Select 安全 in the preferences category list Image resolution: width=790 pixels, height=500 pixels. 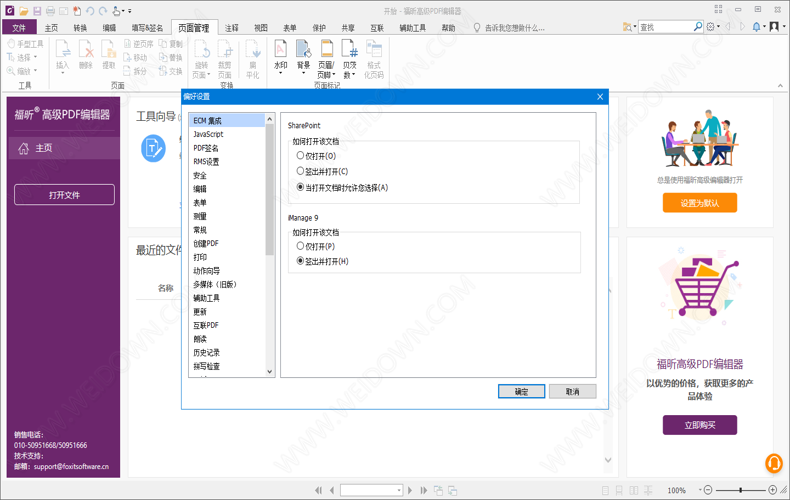201,175
